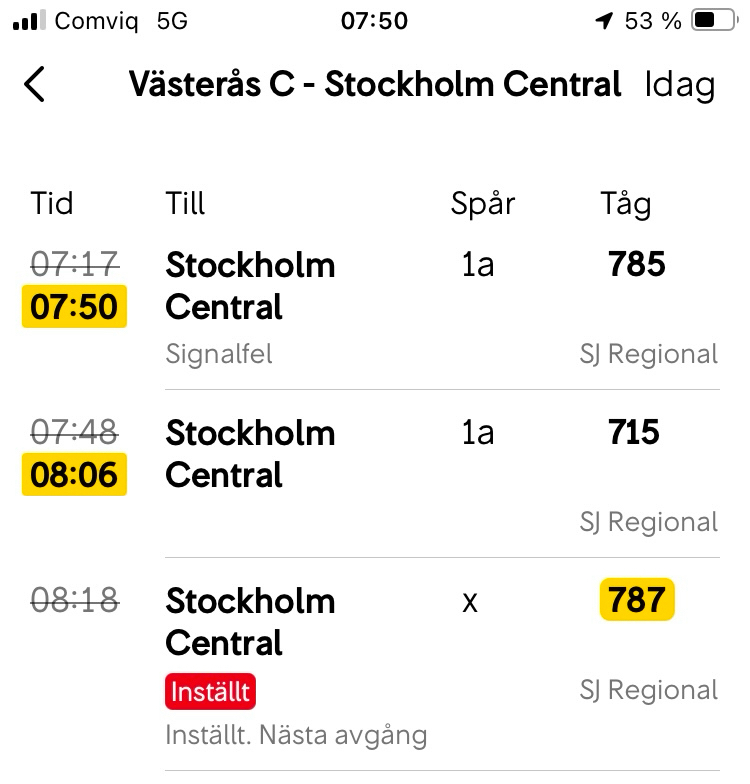Tap the highlighted train number 787

pyautogui.click(x=637, y=600)
